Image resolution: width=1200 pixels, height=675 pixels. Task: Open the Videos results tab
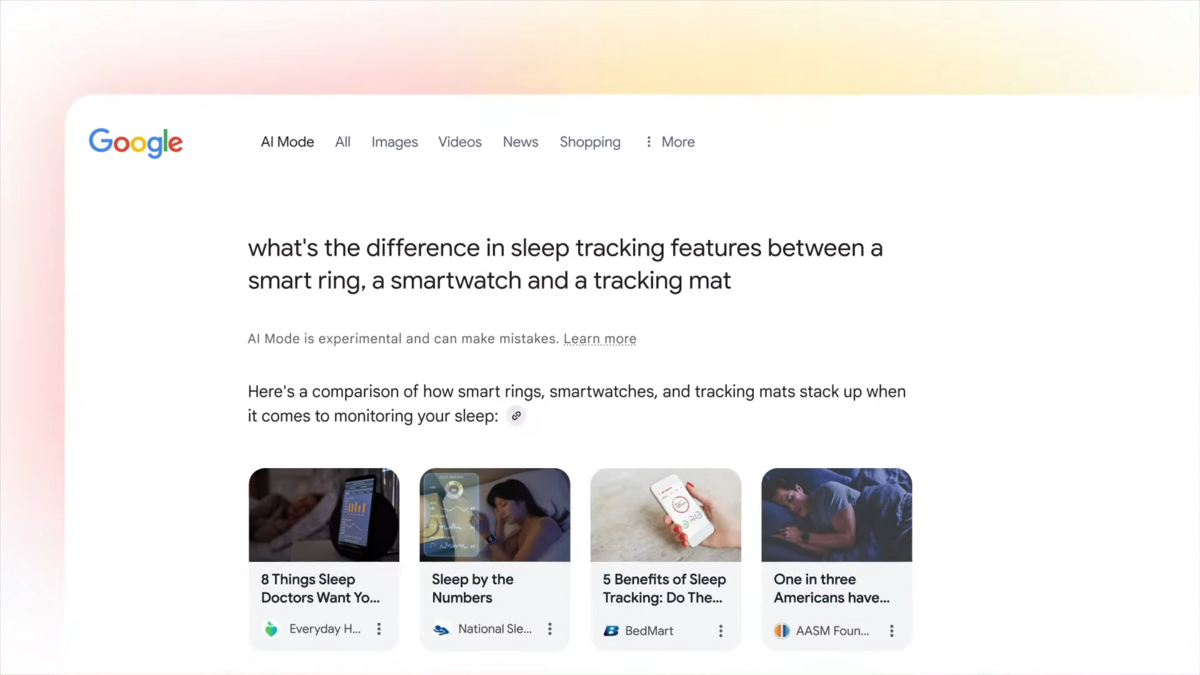(459, 141)
